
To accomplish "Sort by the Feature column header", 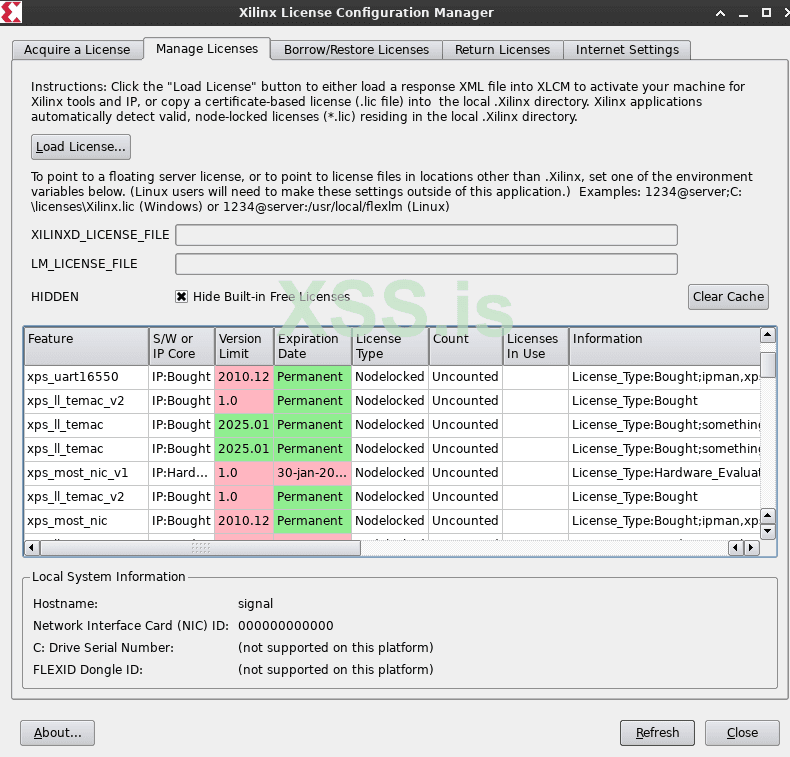I will [x=86, y=347].
